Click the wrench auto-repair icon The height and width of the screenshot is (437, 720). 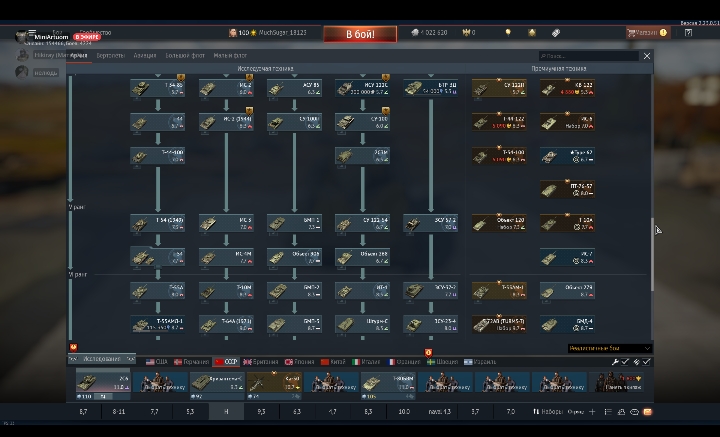615,362
